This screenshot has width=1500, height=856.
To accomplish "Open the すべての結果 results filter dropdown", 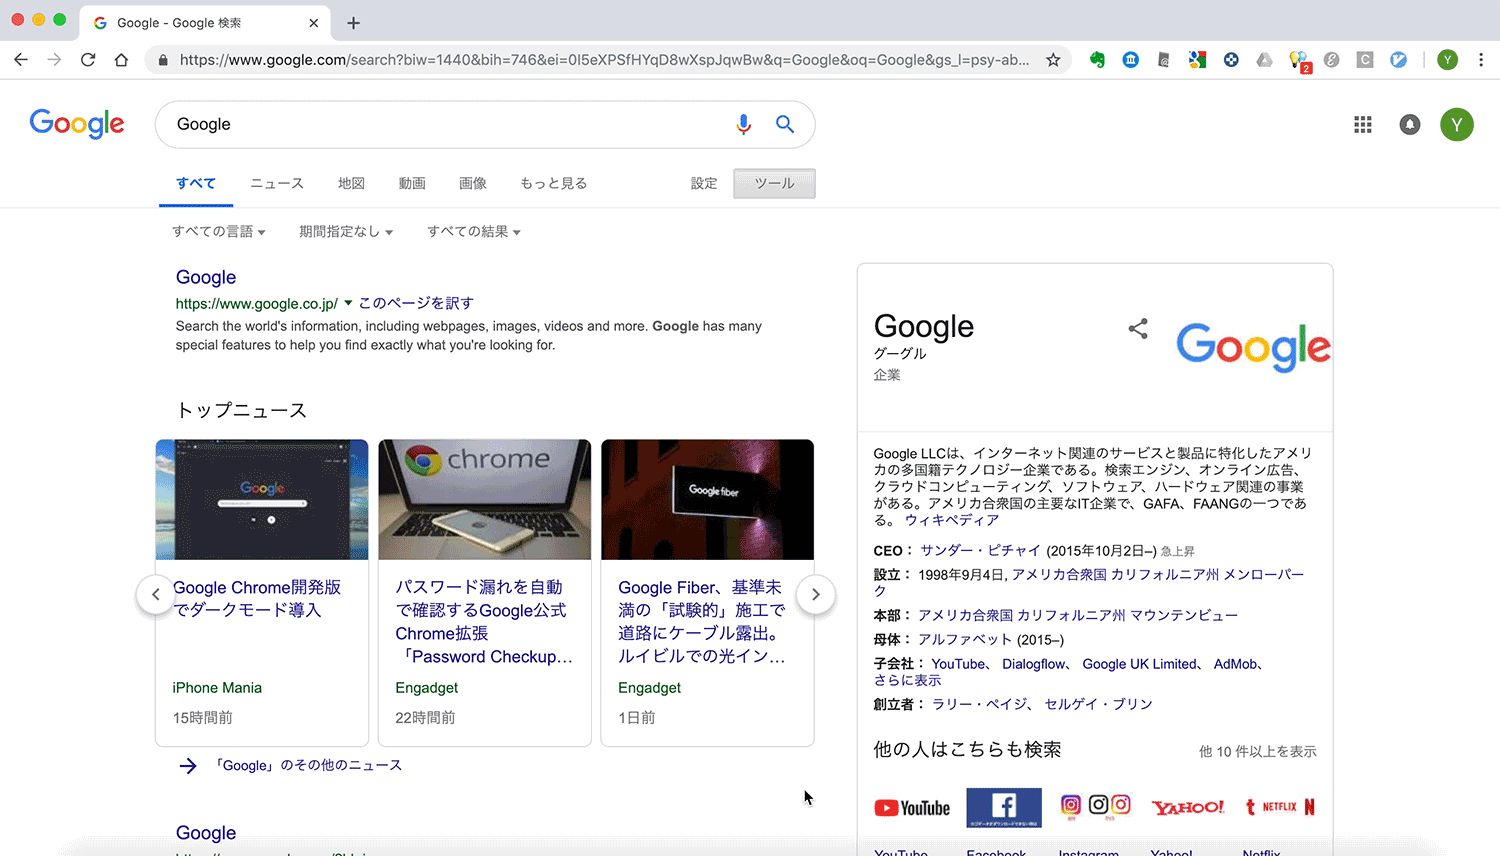I will (x=474, y=232).
